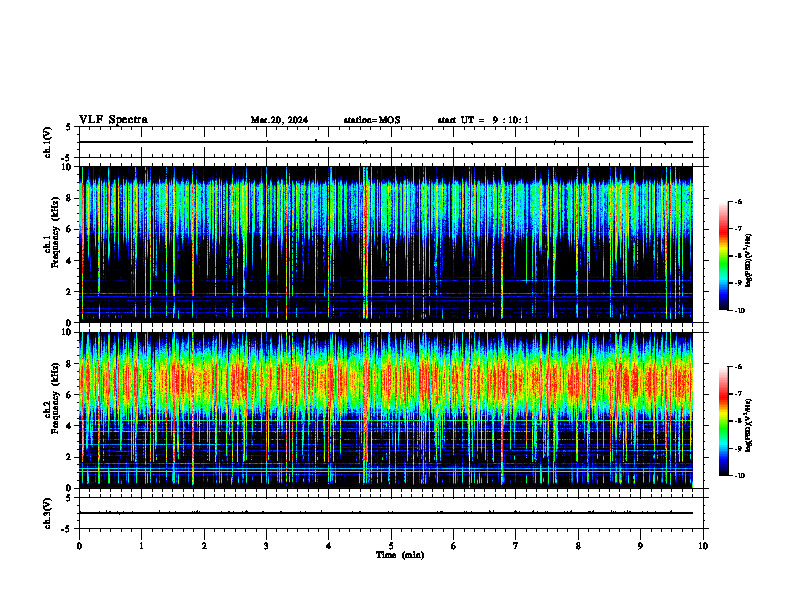Click the time-axis tick label "9"
The height and width of the screenshot is (612, 792).
(x=640, y=546)
